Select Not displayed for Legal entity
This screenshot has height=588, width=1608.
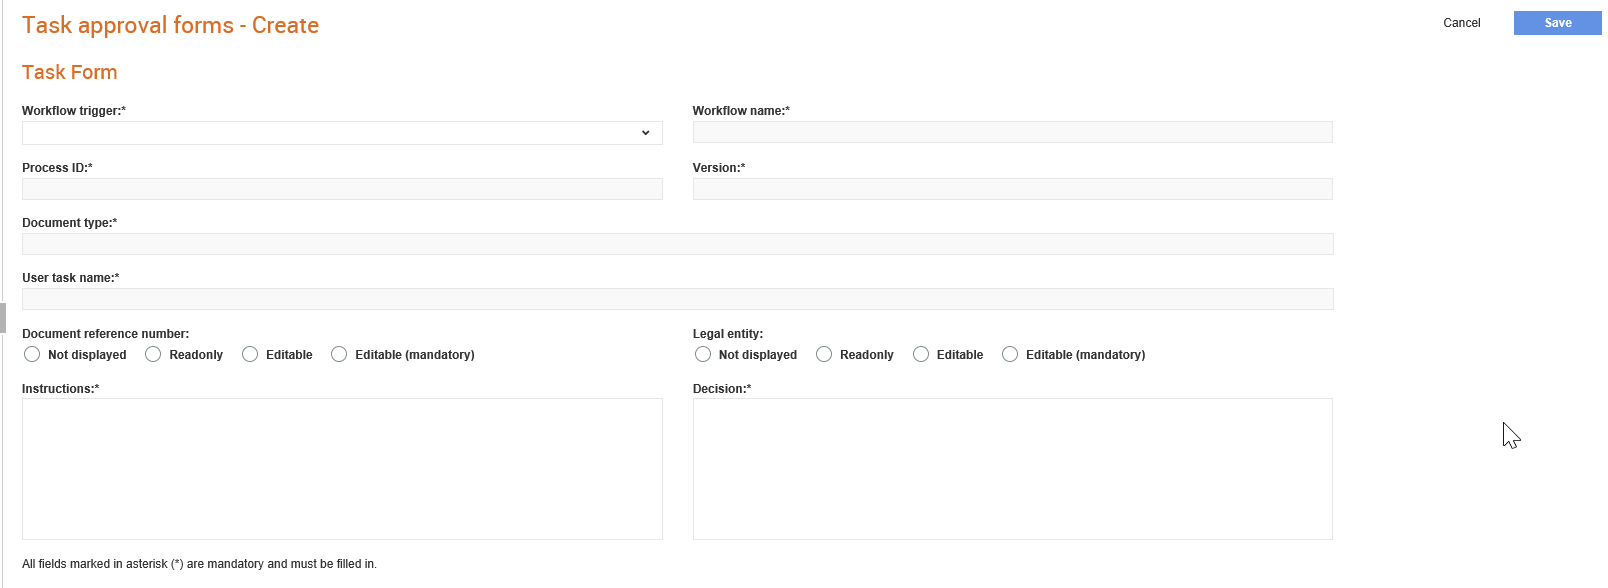pyautogui.click(x=703, y=354)
